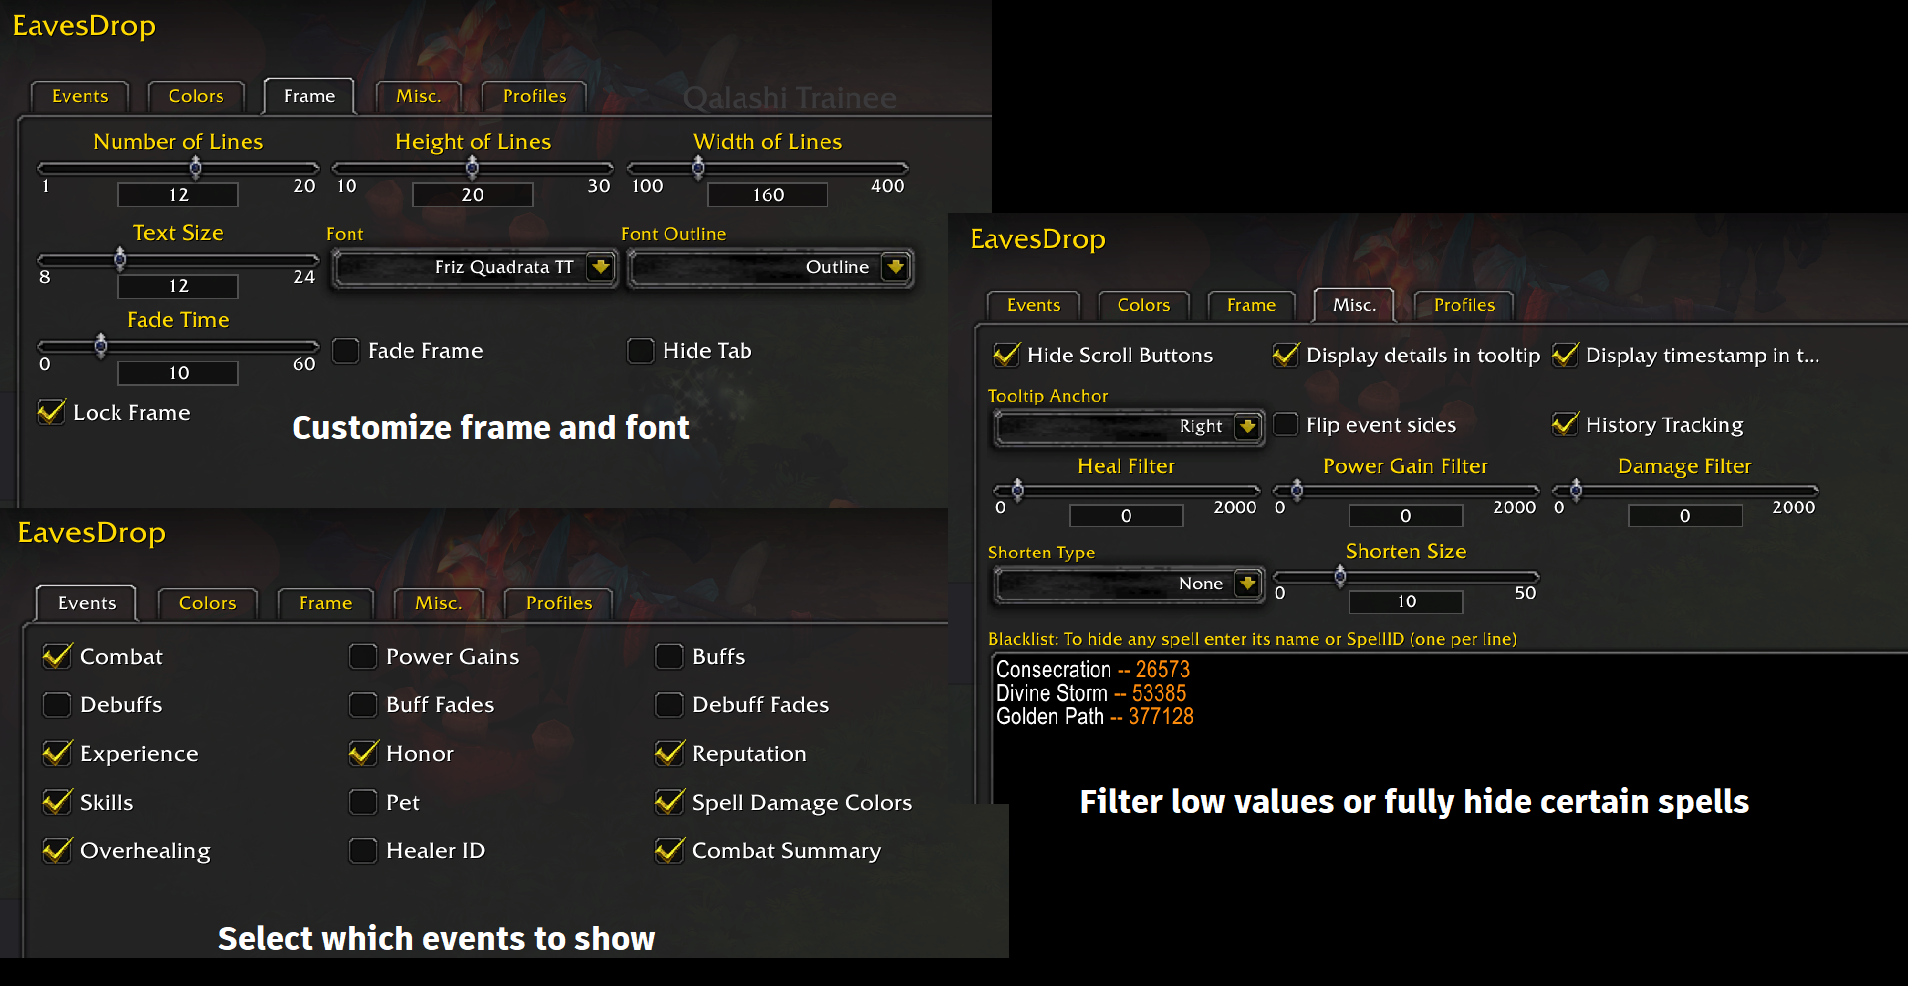Click the Width of Lines value field
The width and height of the screenshot is (1908, 986).
767,195
